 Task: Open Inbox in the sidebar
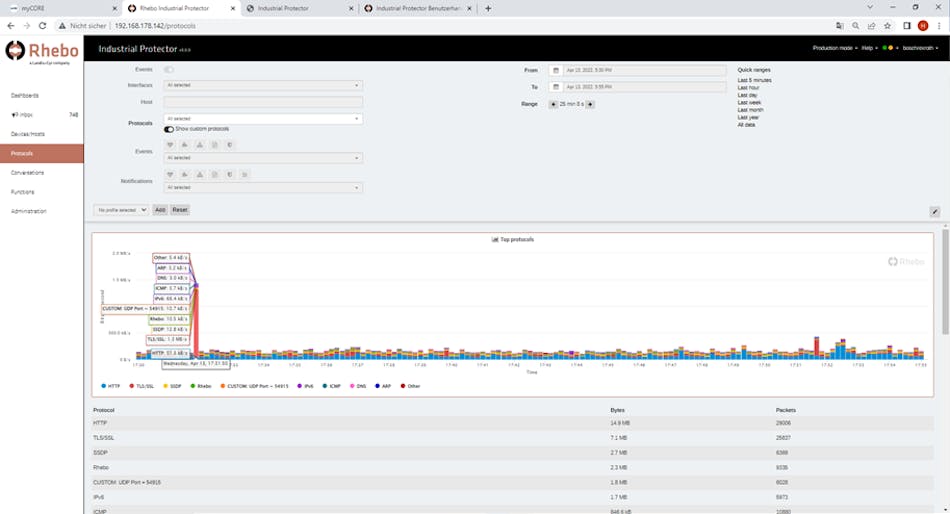coord(42,115)
